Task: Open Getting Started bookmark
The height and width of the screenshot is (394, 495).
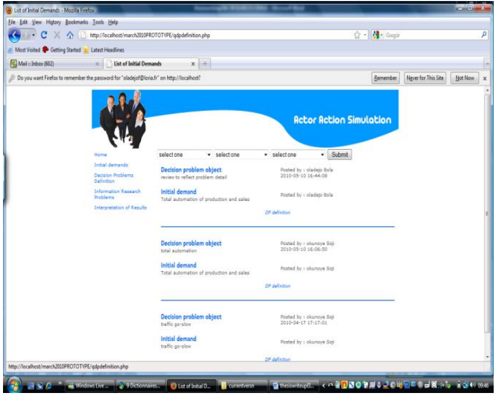Action: pyautogui.click(x=62, y=50)
